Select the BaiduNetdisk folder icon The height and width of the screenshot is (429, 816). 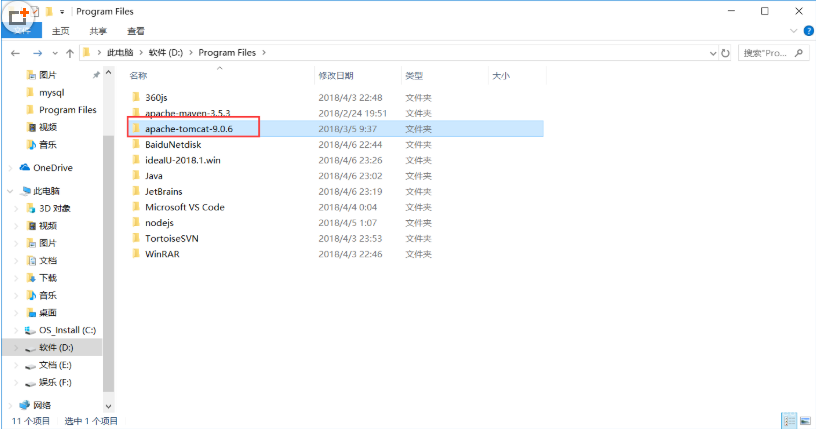pos(136,144)
